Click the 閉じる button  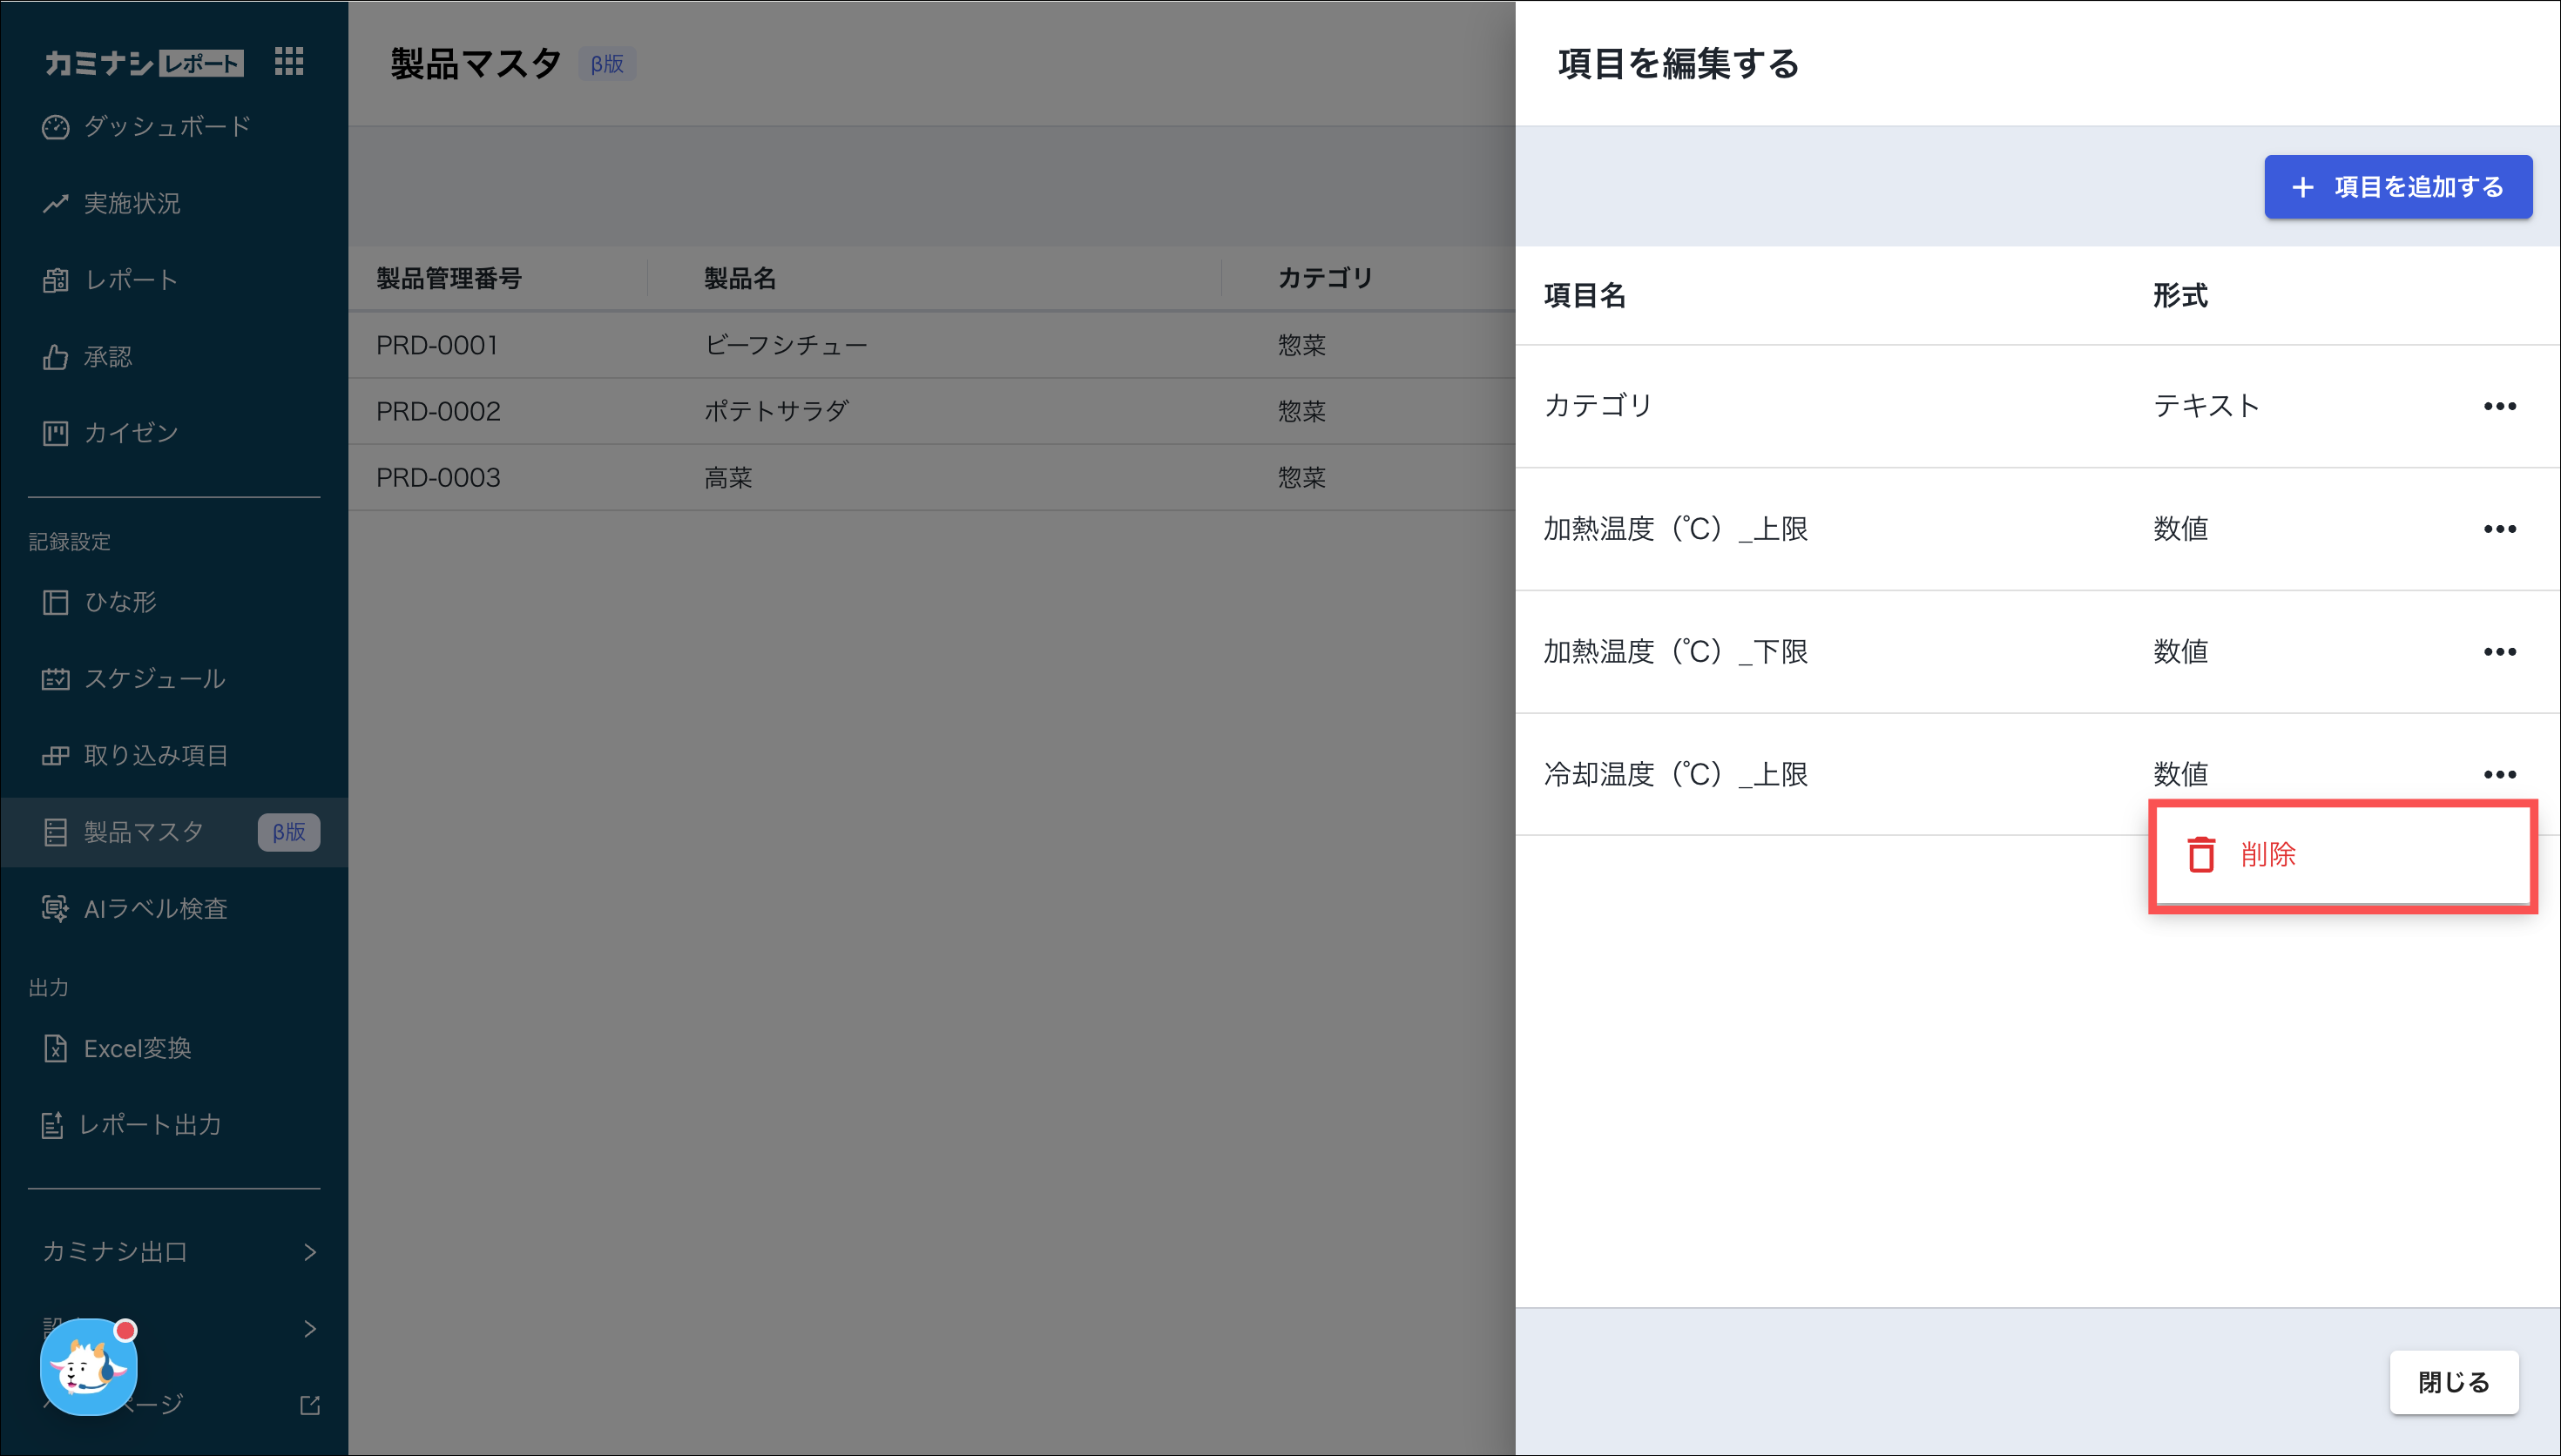(2453, 1382)
